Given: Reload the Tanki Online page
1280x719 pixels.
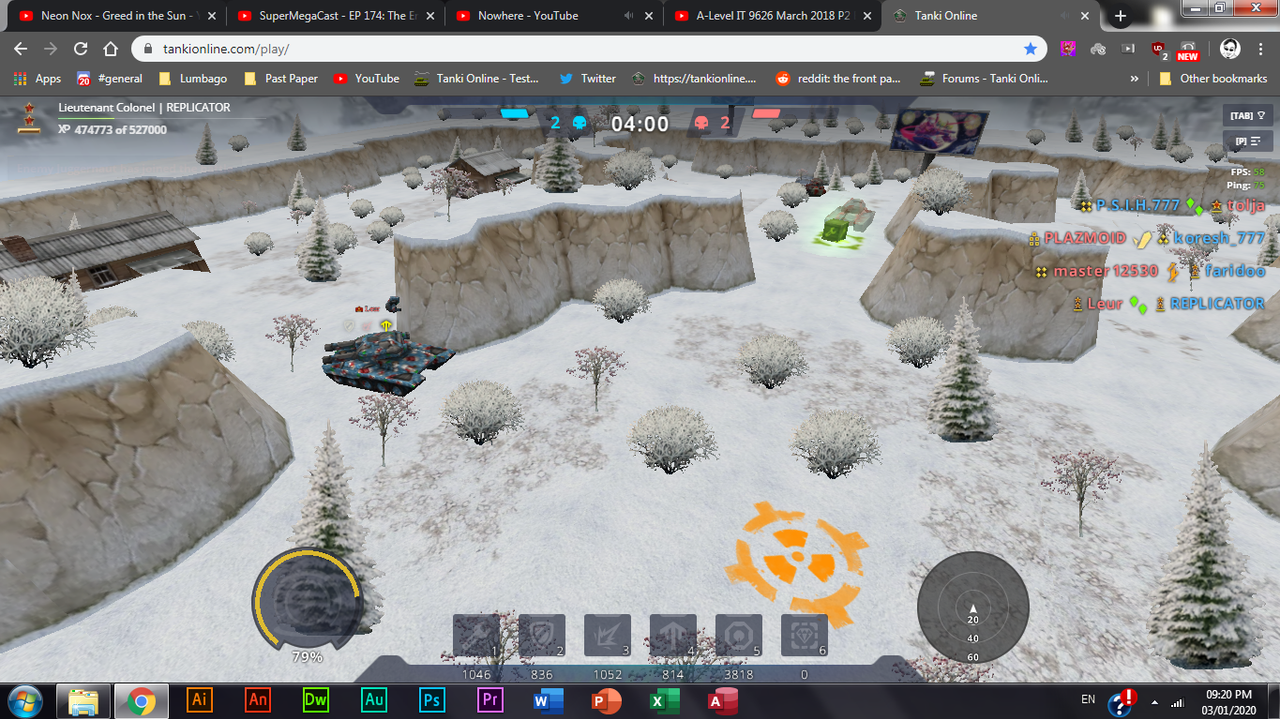Looking at the screenshot, I should [x=81, y=49].
